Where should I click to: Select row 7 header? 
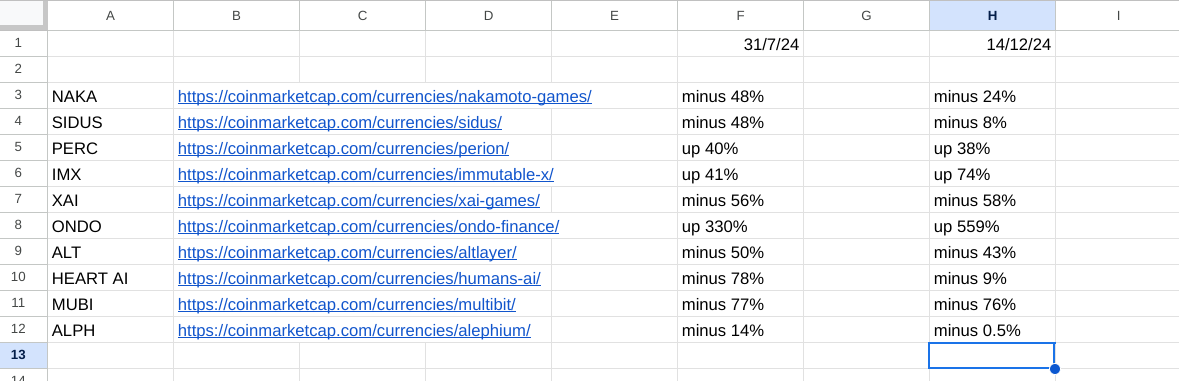[23, 200]
